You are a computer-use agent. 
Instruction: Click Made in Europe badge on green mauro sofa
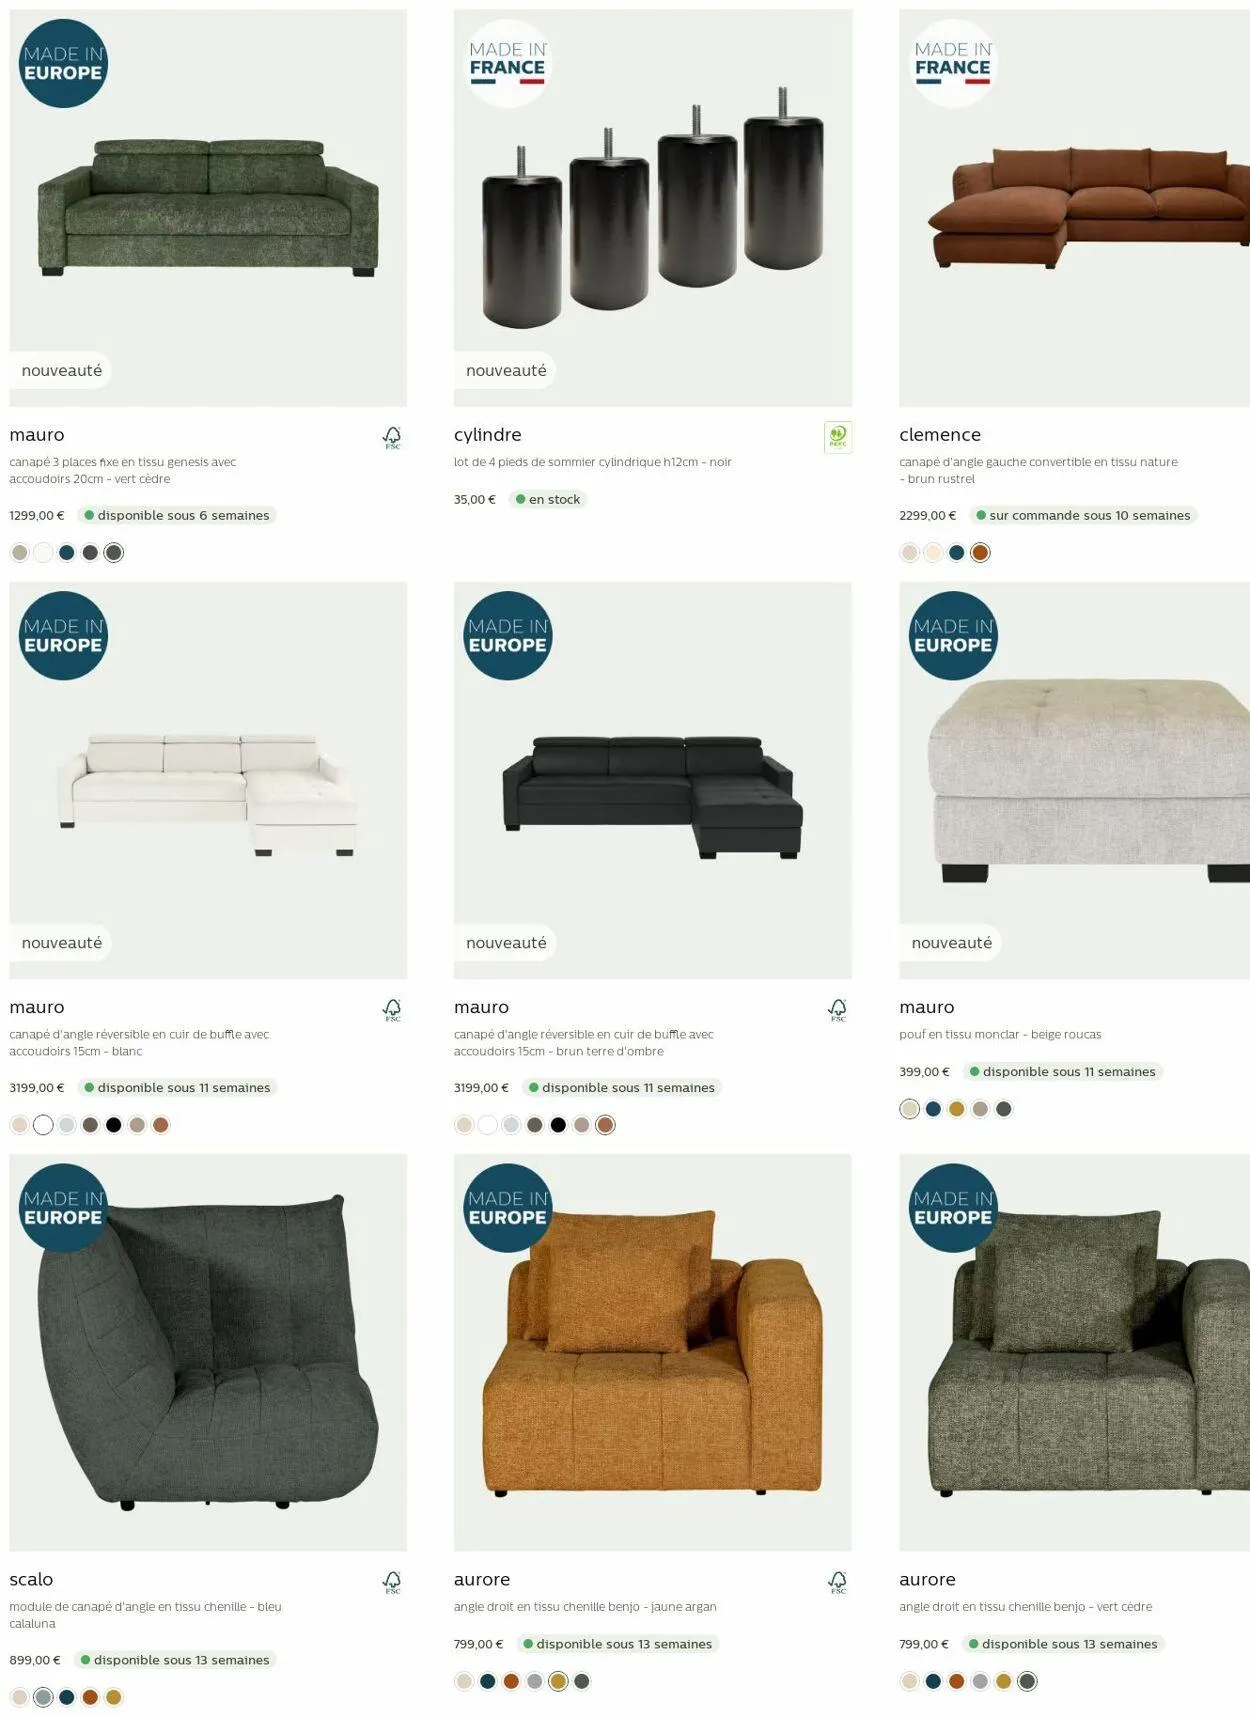coord(63,63)
